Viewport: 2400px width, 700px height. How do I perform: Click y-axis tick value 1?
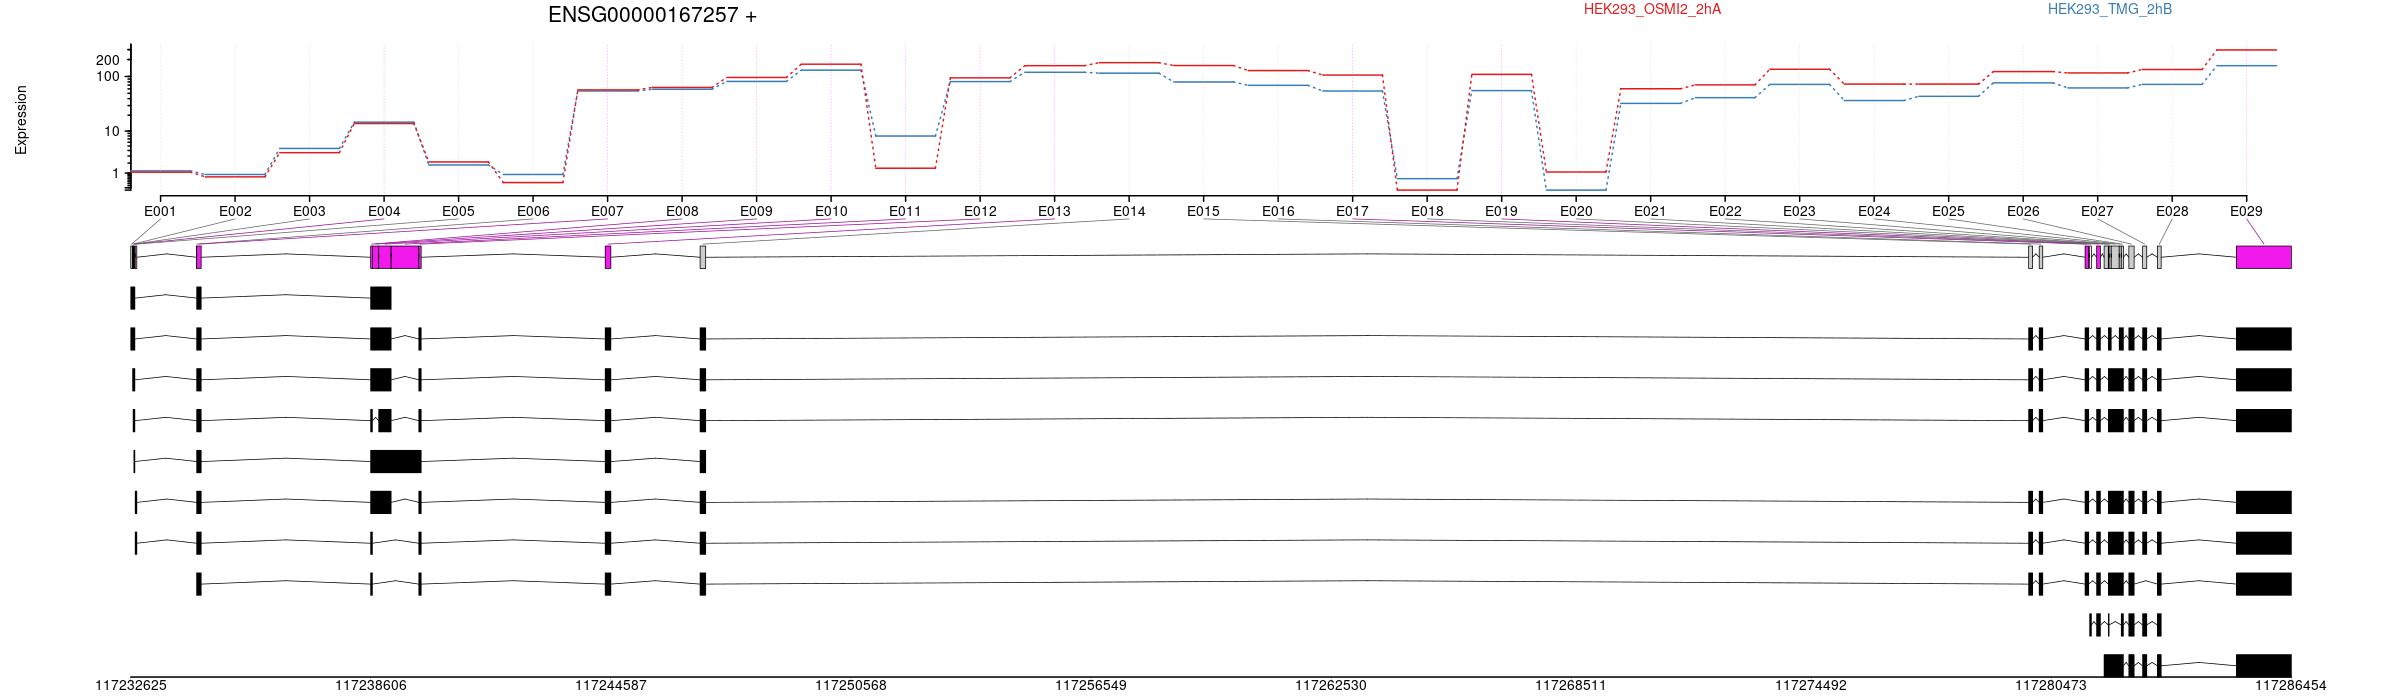116,174
